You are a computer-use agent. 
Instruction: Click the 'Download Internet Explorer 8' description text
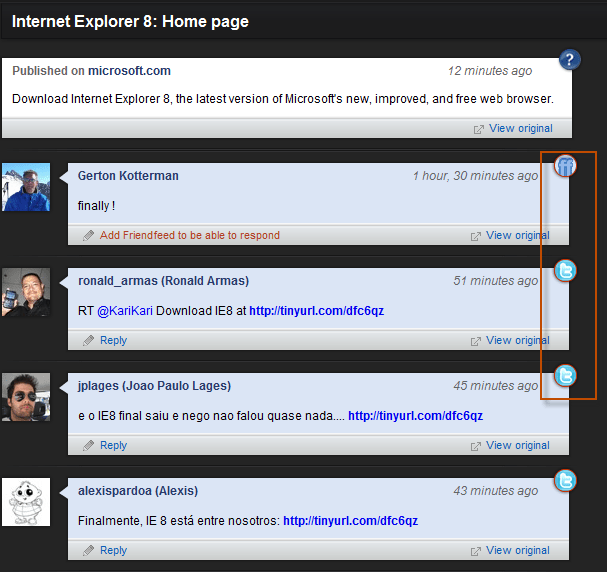click(x=283, y=99)
